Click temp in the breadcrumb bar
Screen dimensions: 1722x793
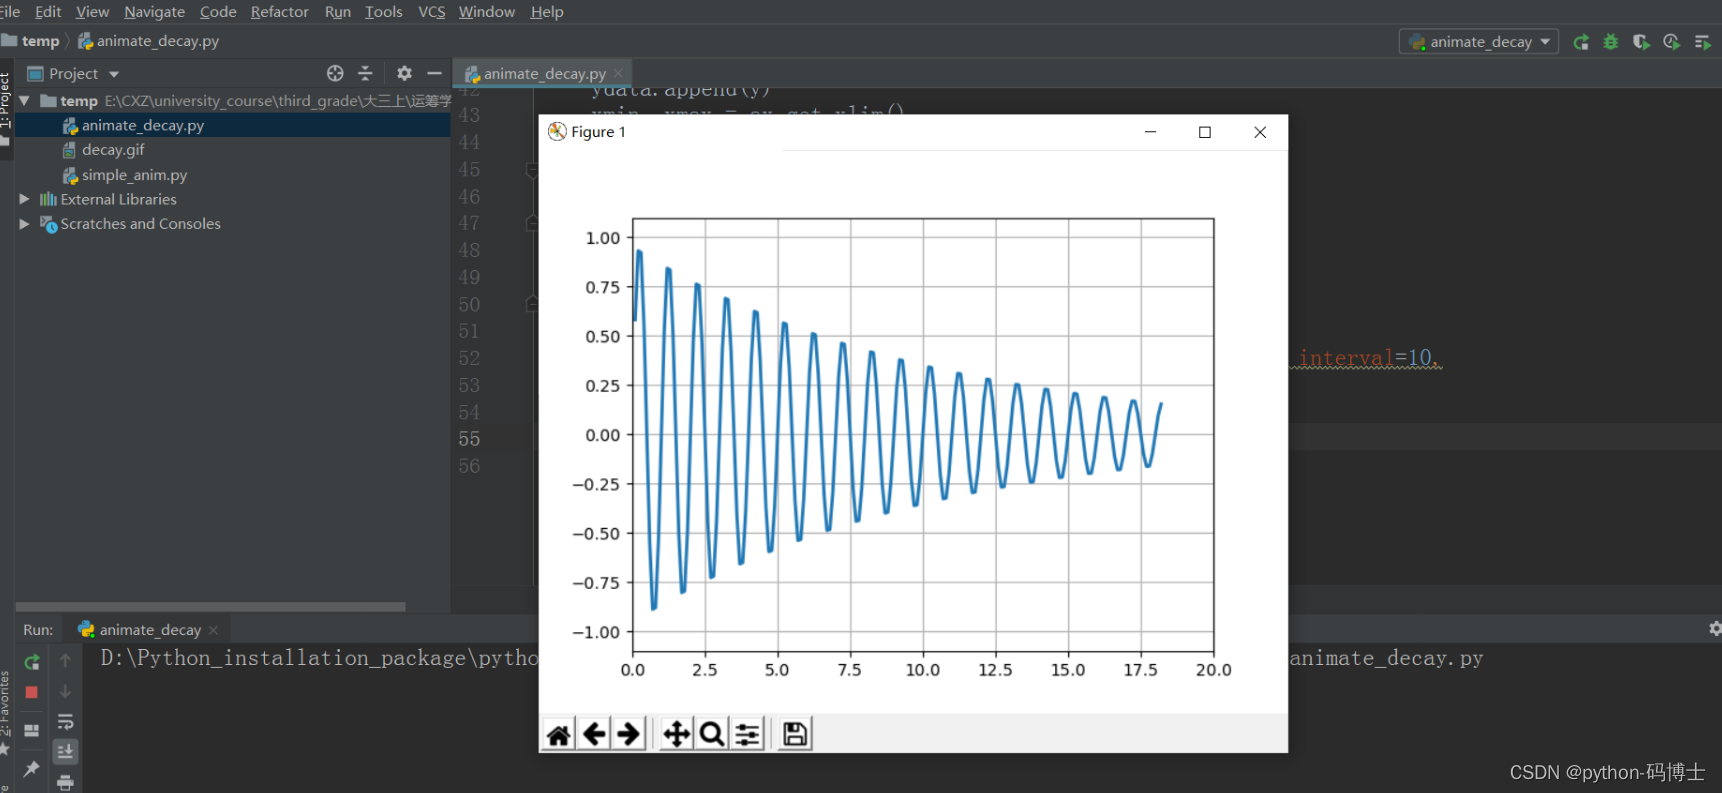click(x=40, y=41)
